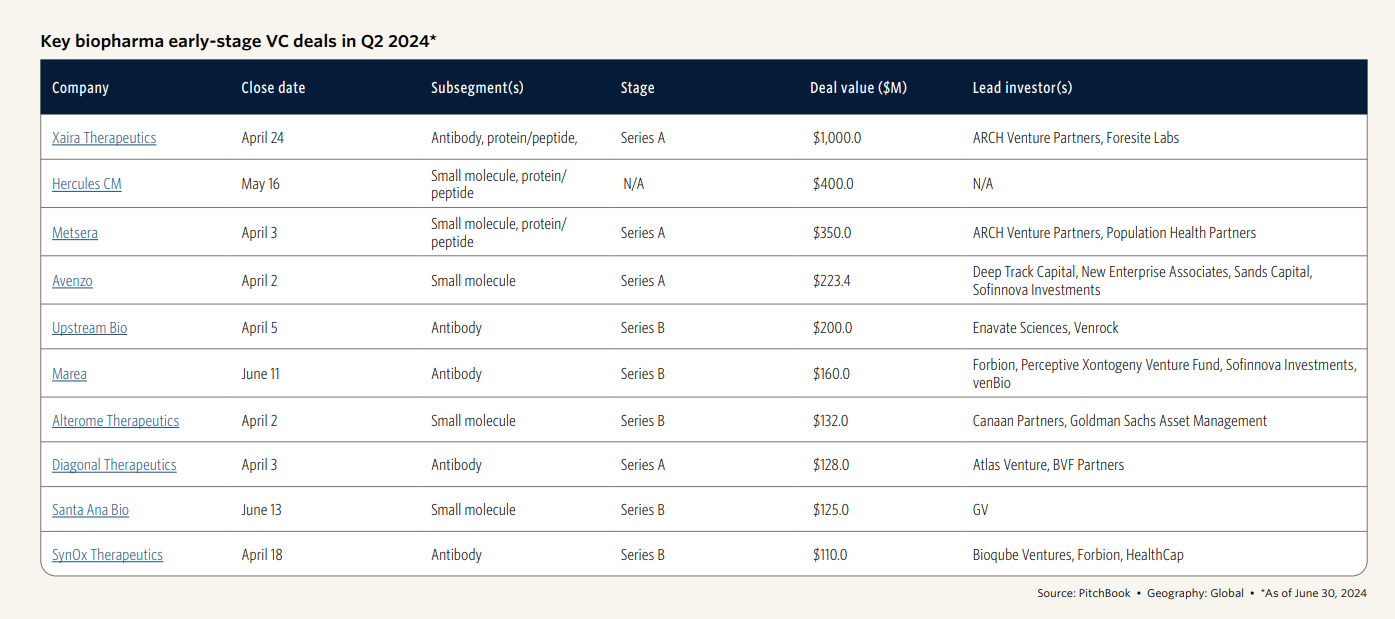The height and width of the screenshot is (619, 1395).
Task: Click the SynOx Therapeutics link
Action: tap(107, 555)
